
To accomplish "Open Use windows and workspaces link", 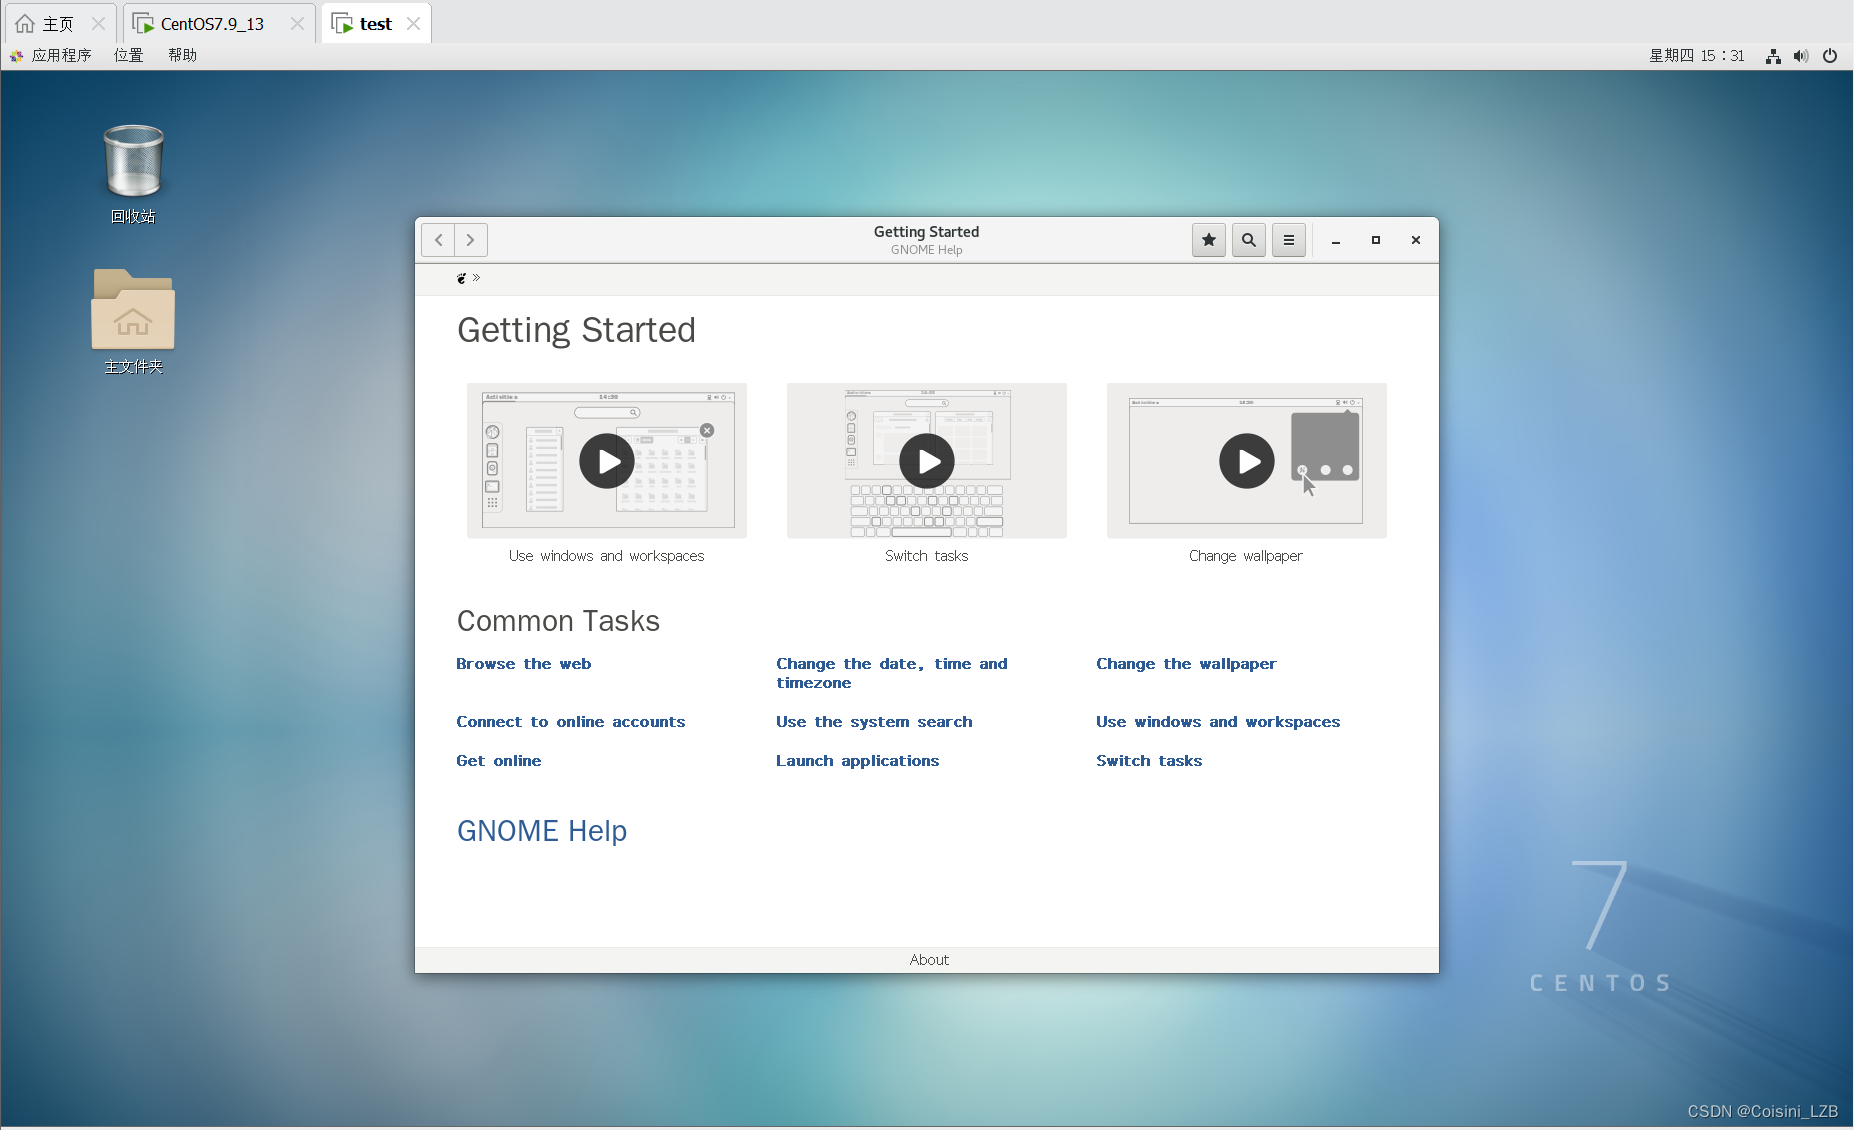I will (x=1218, y=722).
